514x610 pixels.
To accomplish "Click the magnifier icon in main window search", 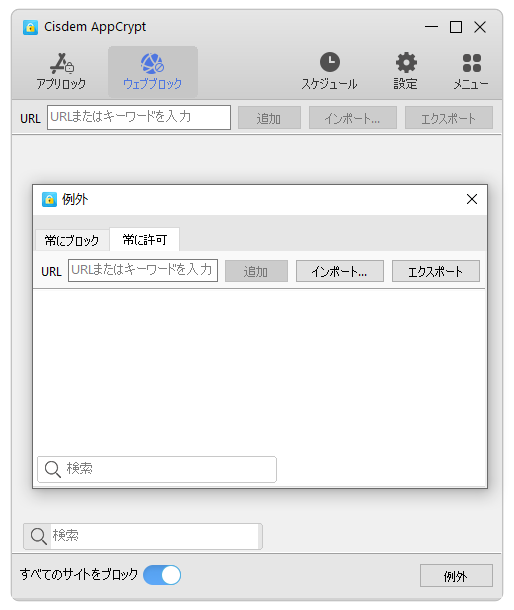I will pos(39,536).
